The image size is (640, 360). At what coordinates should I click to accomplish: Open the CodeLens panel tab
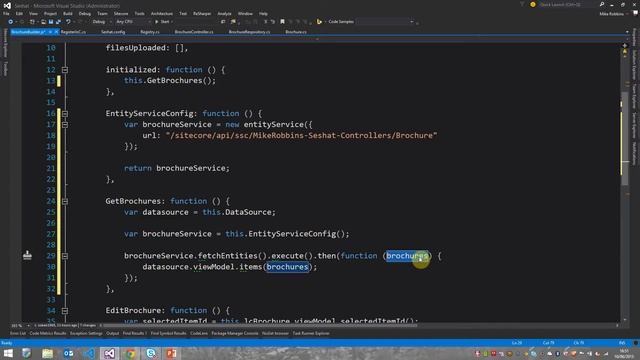point(199,333)
